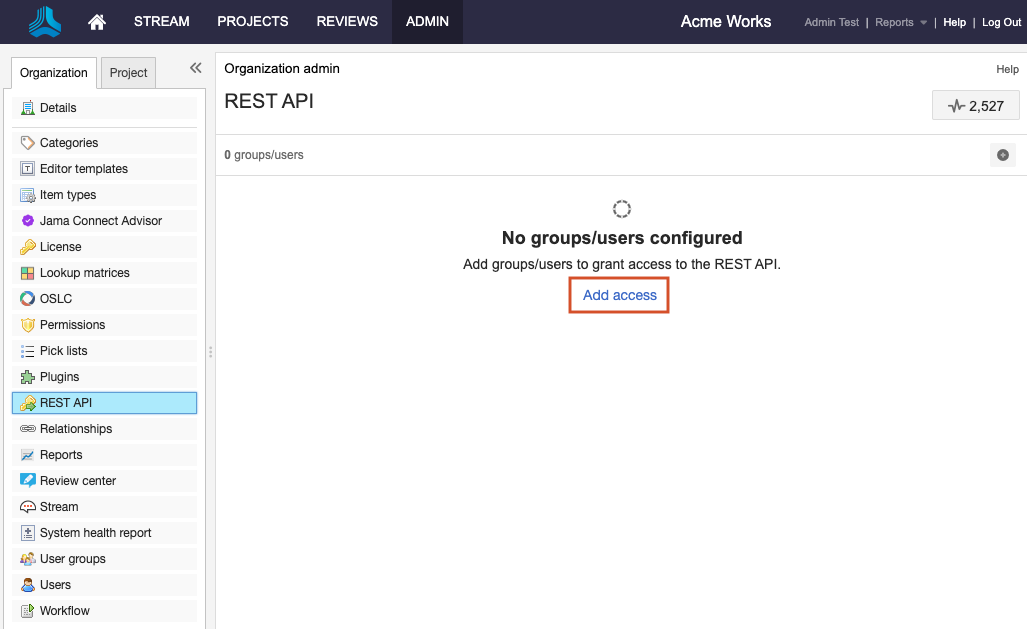Open Lookup matrices from the sidebar
1027x629 pixels.
84,273
